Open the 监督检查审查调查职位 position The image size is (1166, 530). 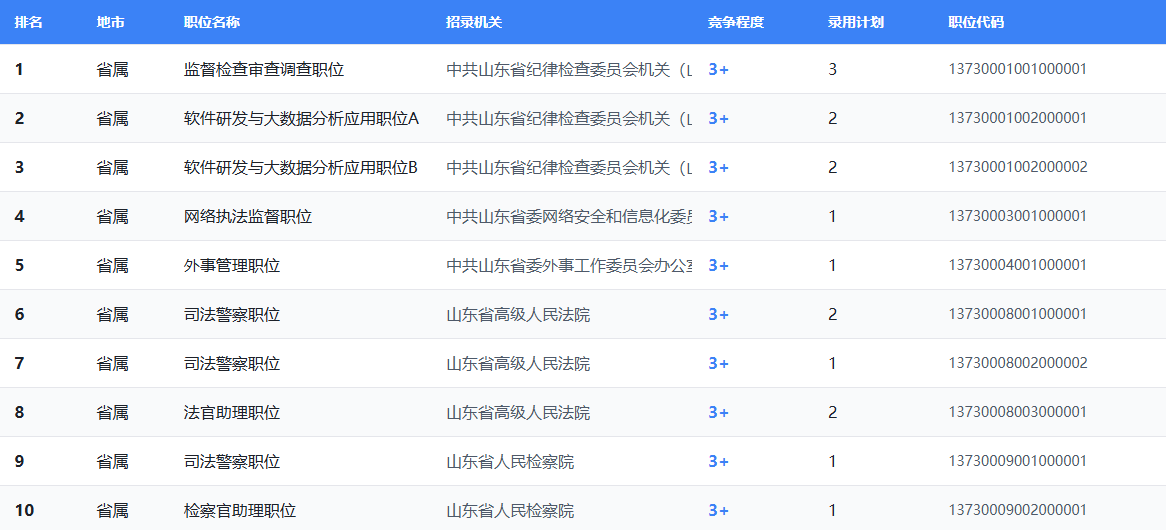[x=264, y=69]
